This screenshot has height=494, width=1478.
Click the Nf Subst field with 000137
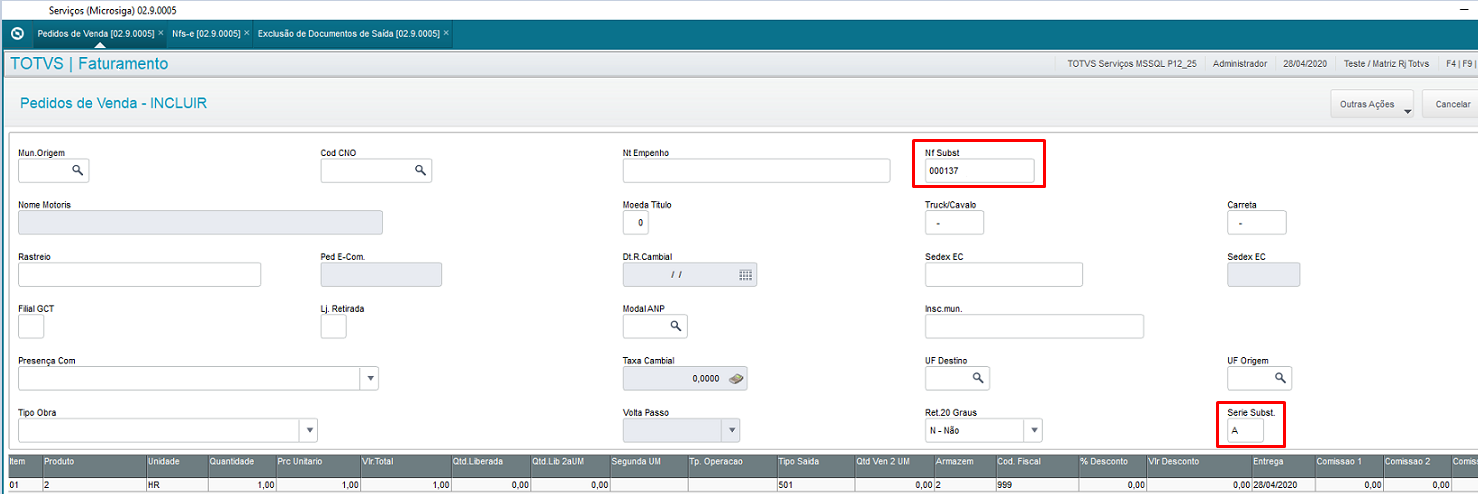pos(980,171)
